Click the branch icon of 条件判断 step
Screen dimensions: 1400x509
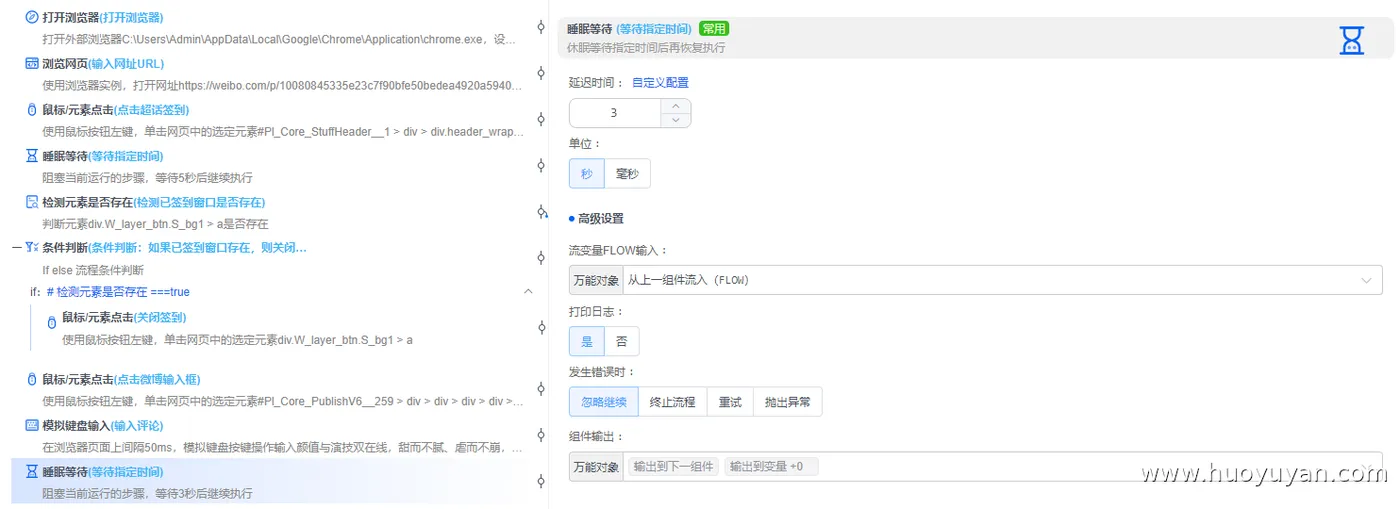tap(32, 247)
